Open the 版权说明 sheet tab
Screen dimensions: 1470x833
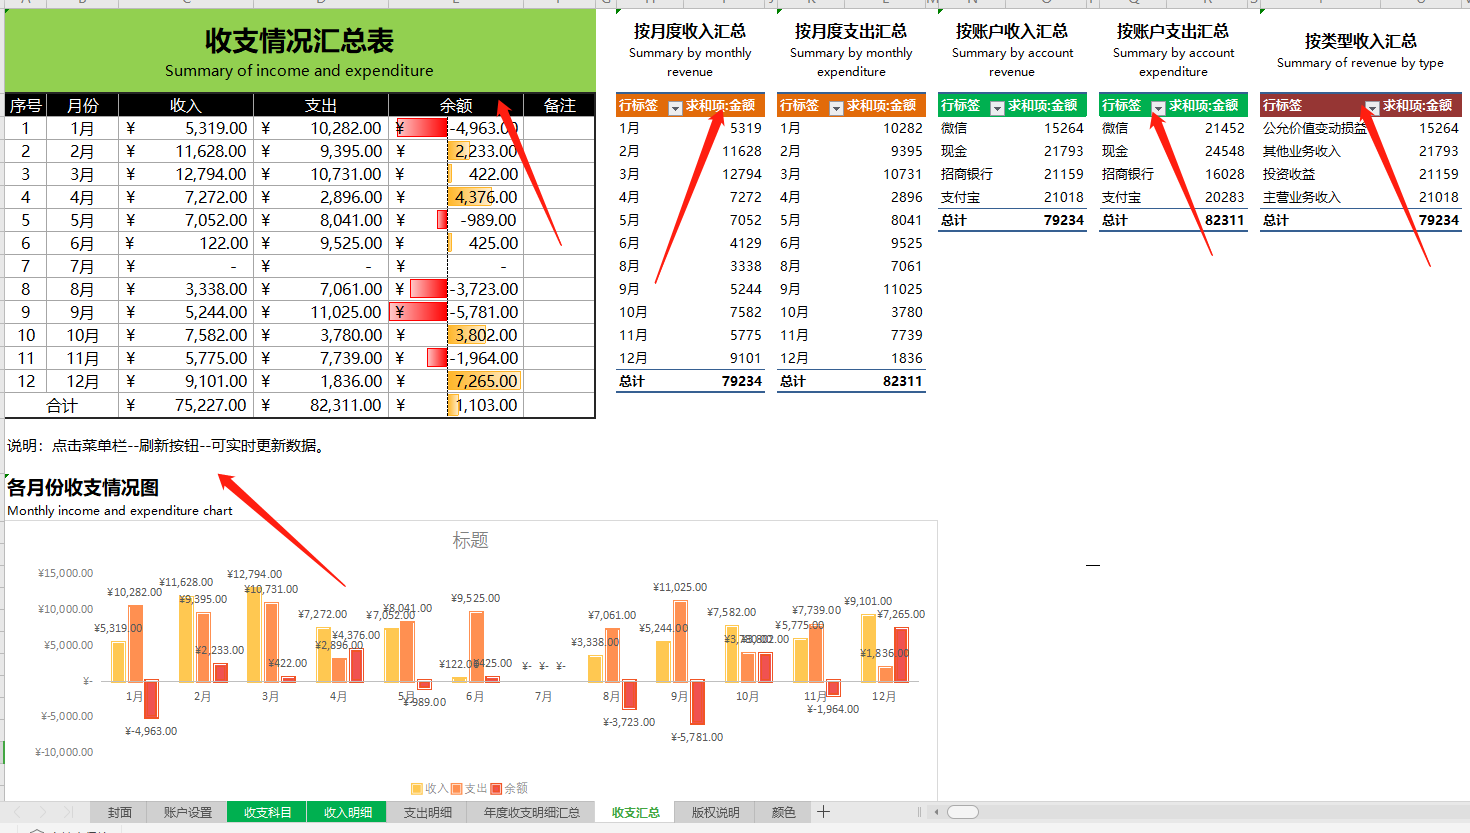(x=713, y=812)
